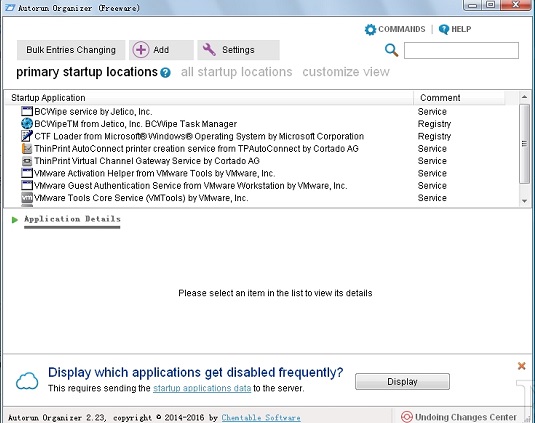Viewport: 535px width, 423px height.
Task: Click the wrench Settings icon
Action: pyautogui.click(x=209, y=50)
